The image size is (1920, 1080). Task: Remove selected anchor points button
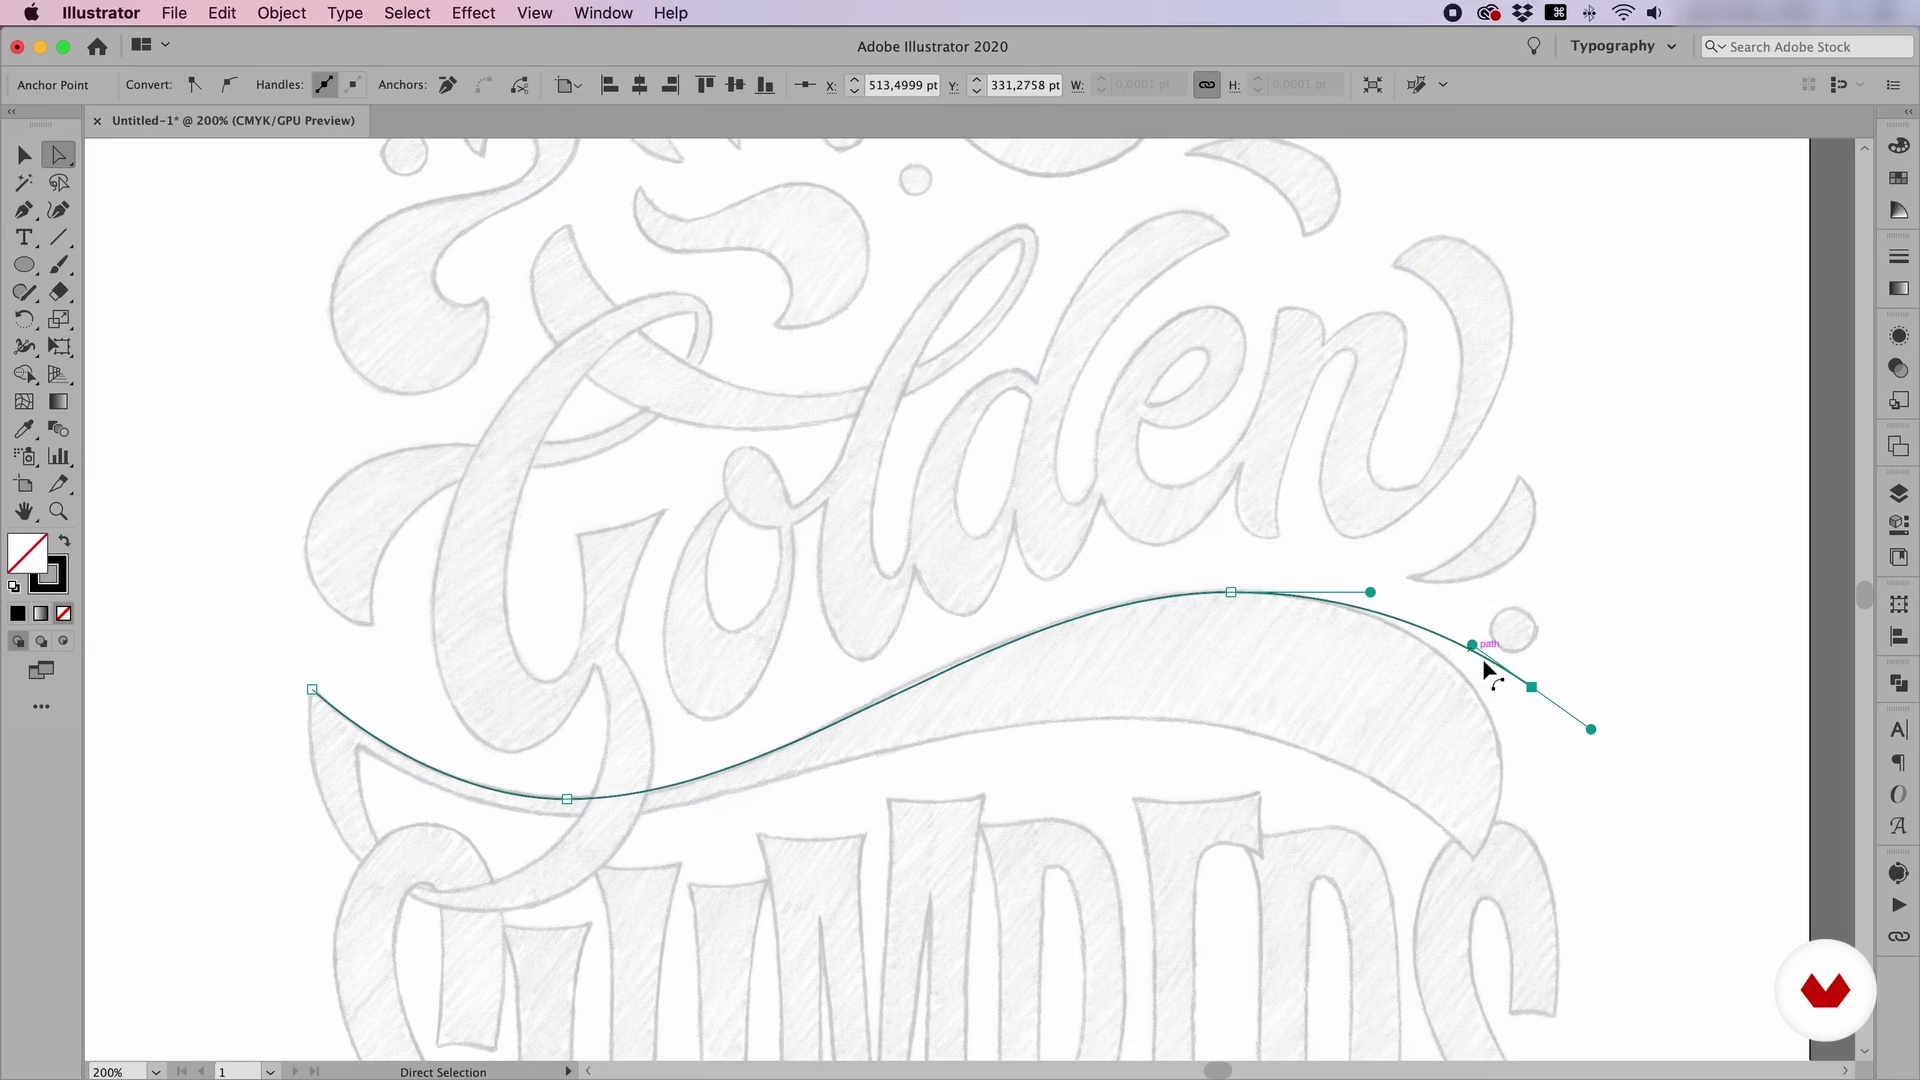(447, 85)
